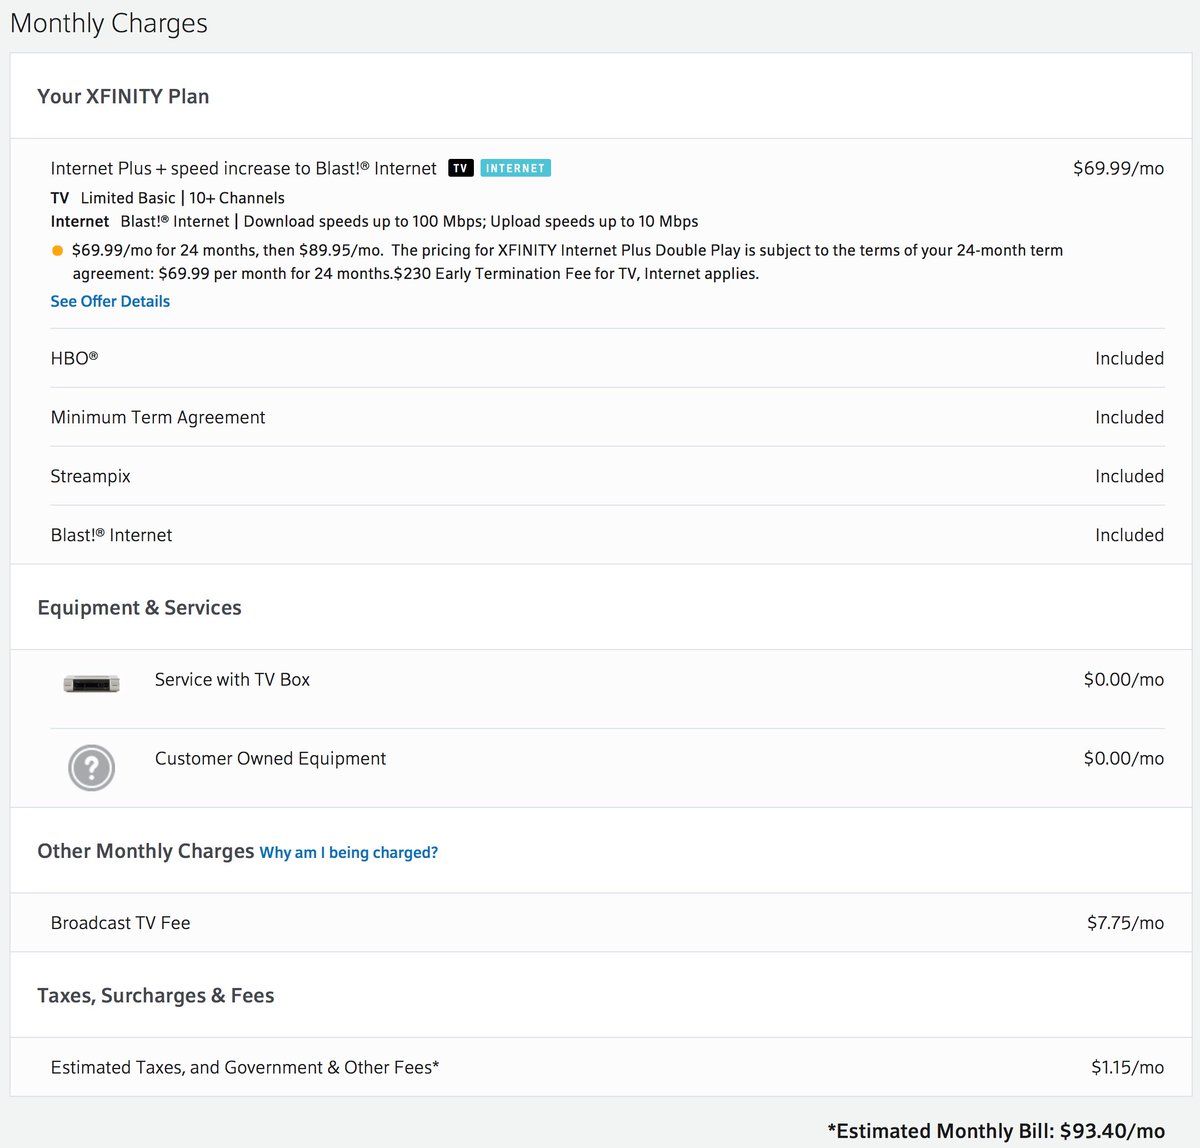The height and width of the screenshot is (1148, 1200).
Task: Click the Internet Plus plan title
Action: click(243, 168)
